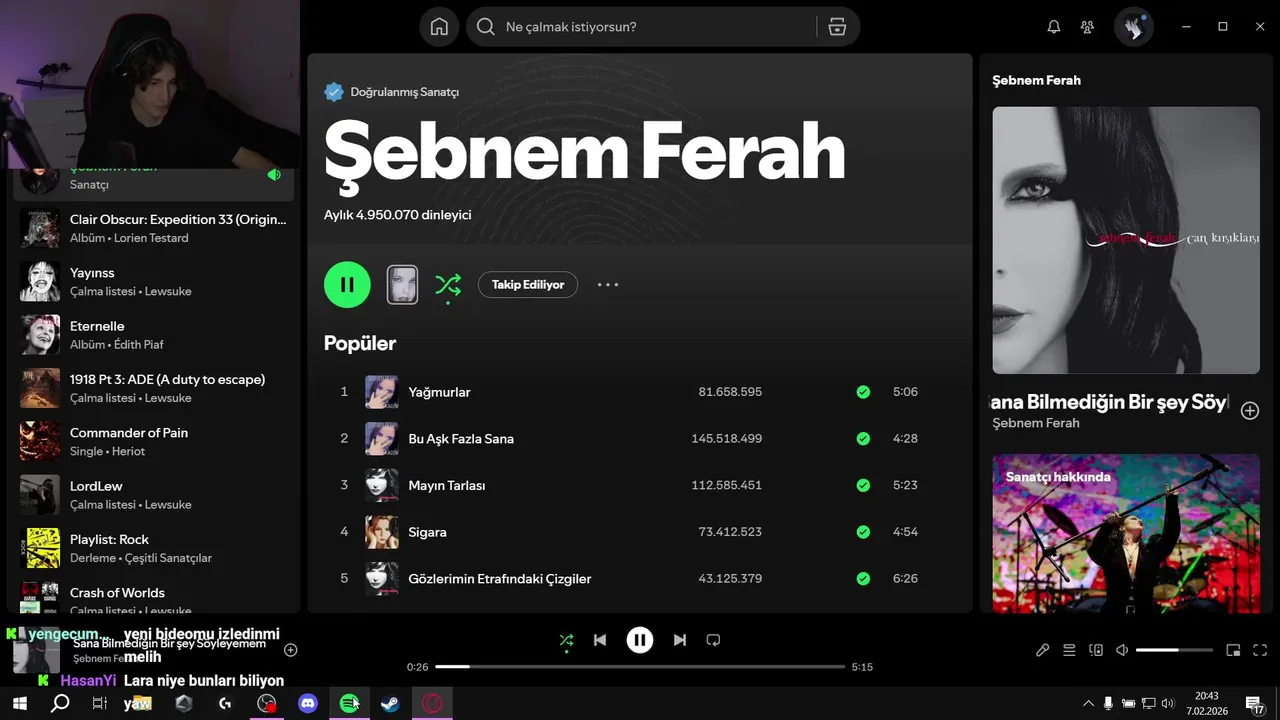The height and width of the screenshot is (720, 1280).
Task: Open the notifications bell
Action: click(x=1053, y=27)
